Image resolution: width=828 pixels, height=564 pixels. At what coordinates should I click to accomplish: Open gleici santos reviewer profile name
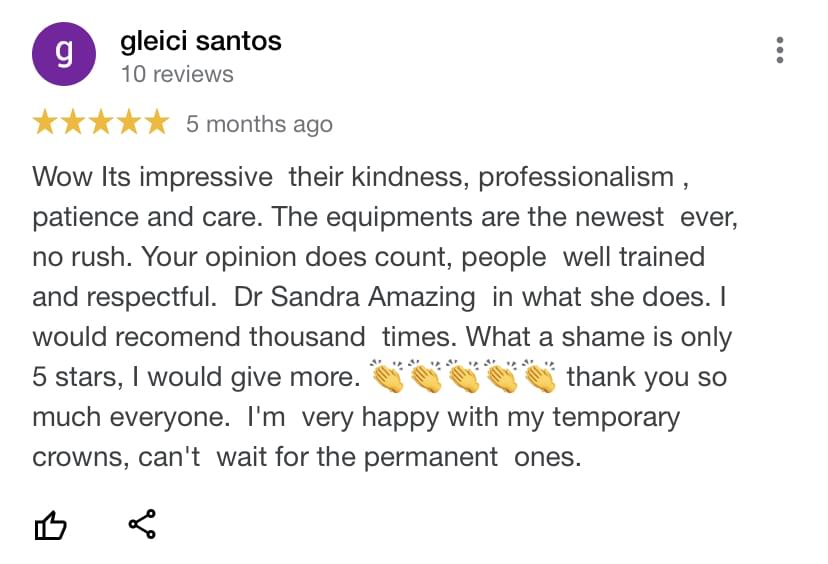pyautogui.click(x=200, y=41)
